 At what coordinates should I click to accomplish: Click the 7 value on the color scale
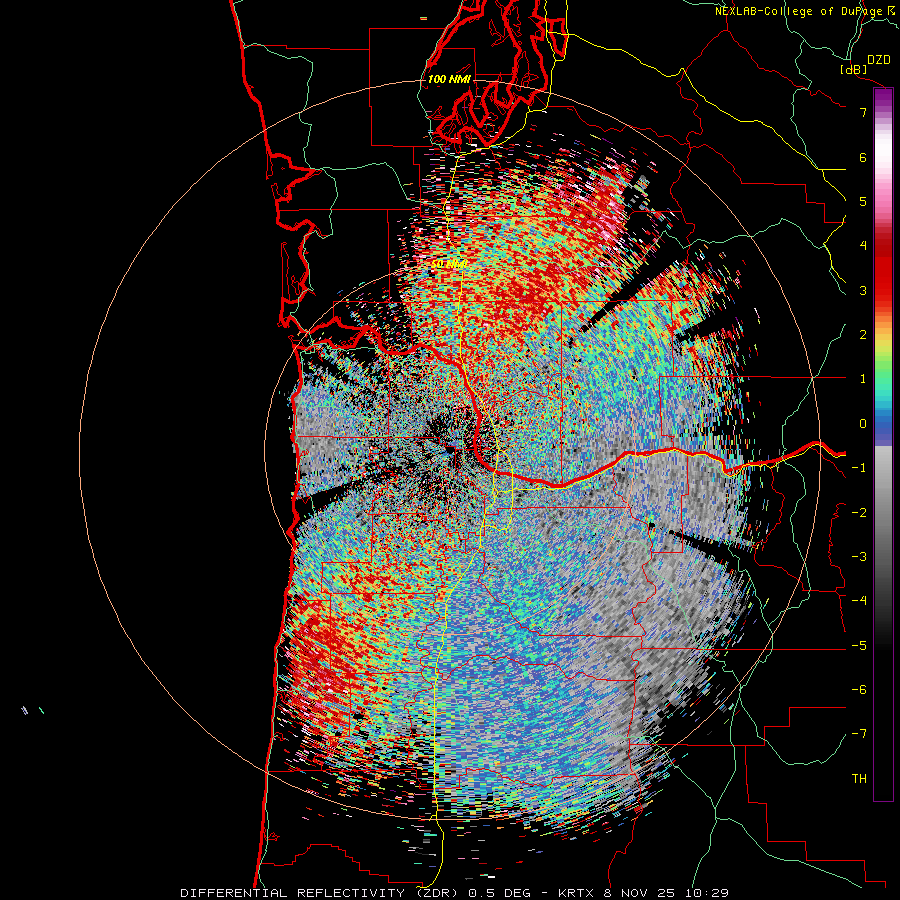(863, 112)
